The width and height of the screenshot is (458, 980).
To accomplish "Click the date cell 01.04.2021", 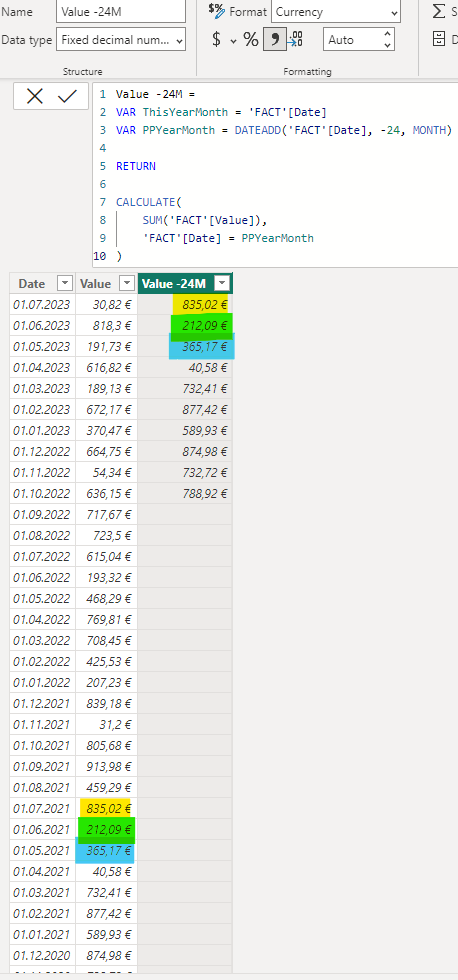I will [x=42, y=871].
